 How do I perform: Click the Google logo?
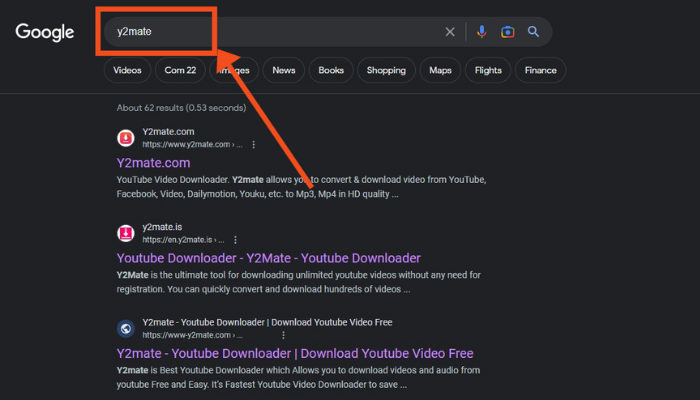coord(45,32)
